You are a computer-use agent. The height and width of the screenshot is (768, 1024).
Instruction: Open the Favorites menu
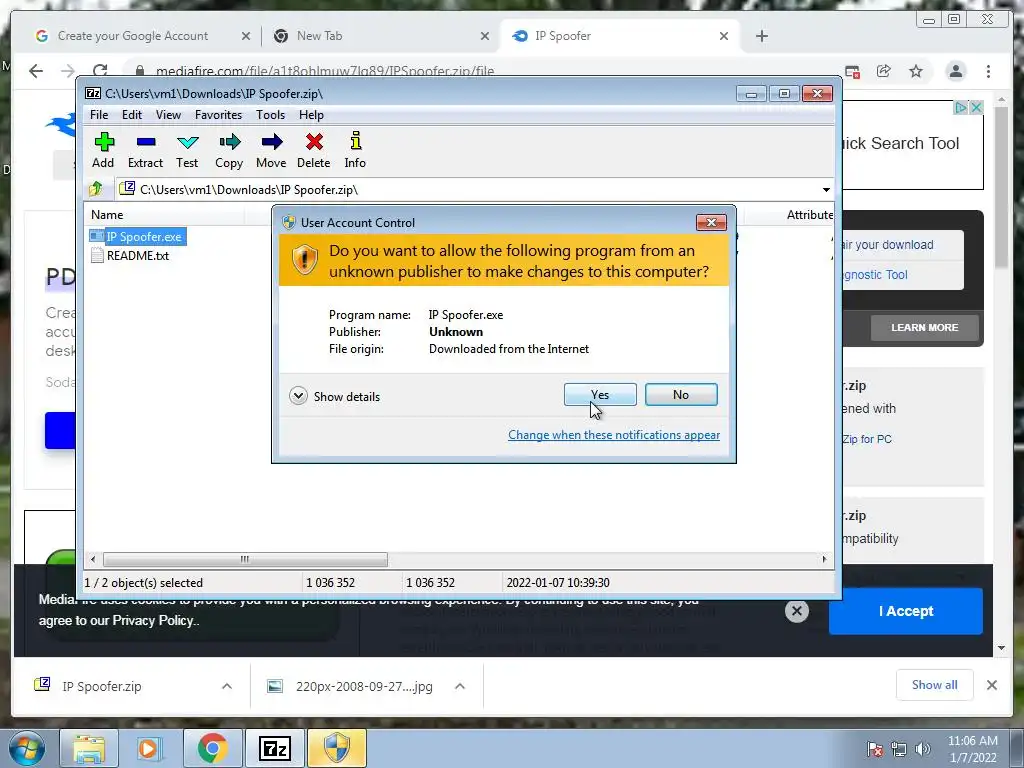coord(218,115)
